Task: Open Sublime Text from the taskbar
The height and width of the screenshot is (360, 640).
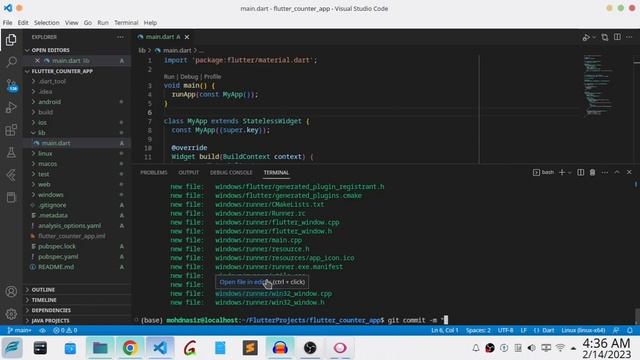Action: [250, 348]
